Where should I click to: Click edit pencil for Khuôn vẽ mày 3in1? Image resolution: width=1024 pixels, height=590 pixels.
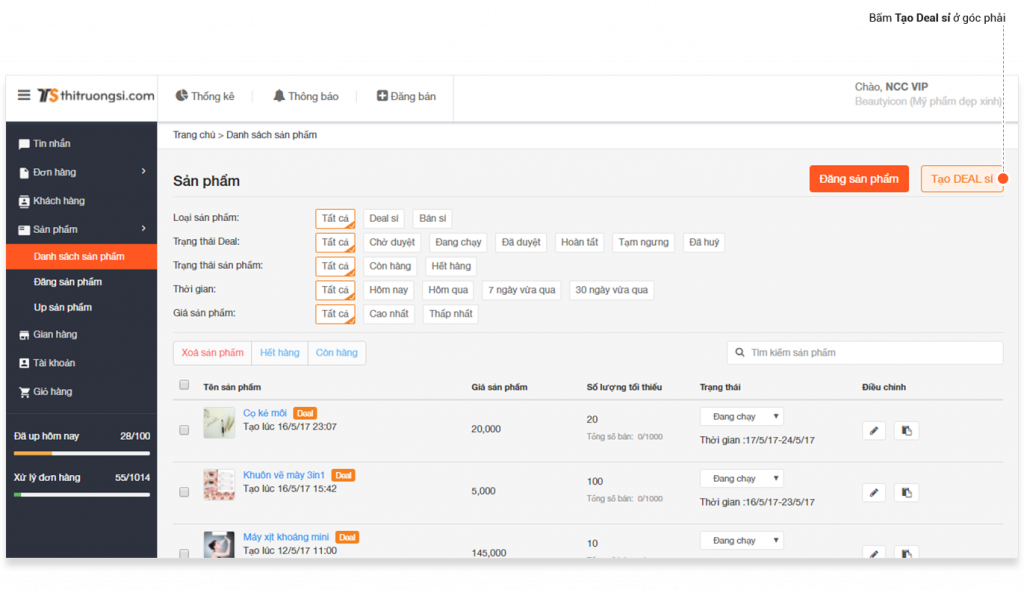pyautogui.click(x=874, y=493)
